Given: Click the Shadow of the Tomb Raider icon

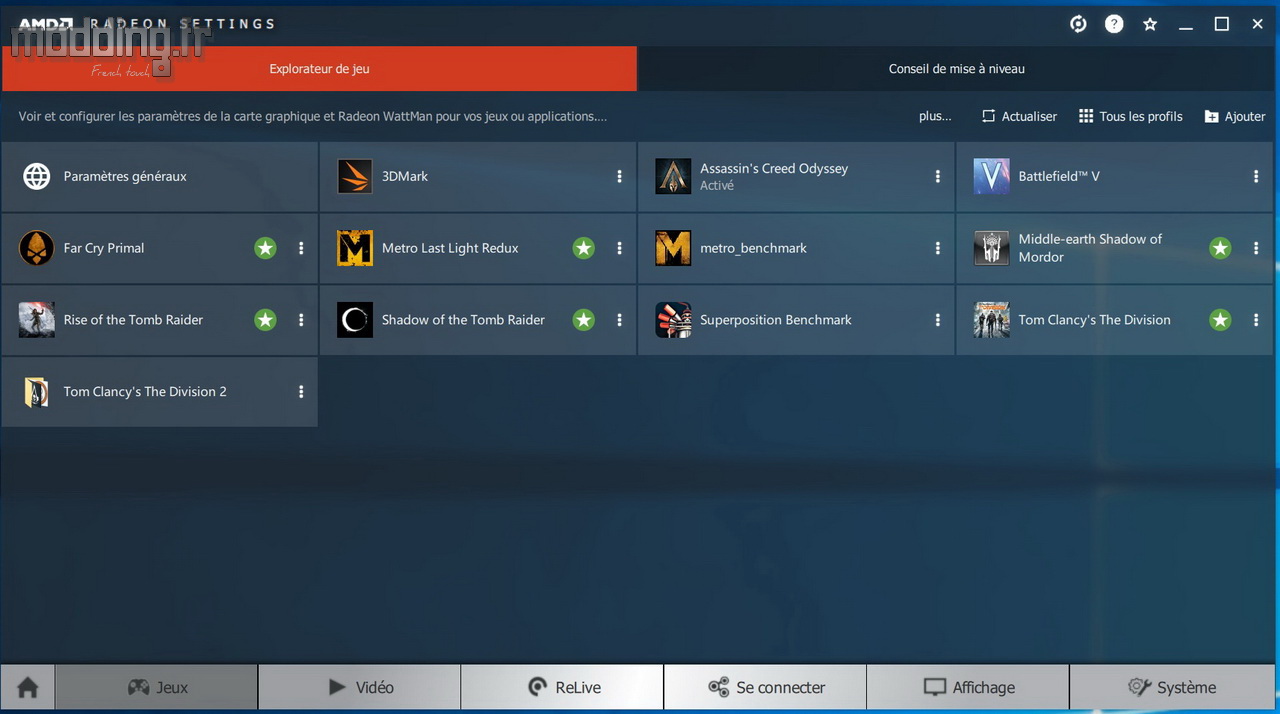Looking at the screenshot, I should [x=355, y=320].
